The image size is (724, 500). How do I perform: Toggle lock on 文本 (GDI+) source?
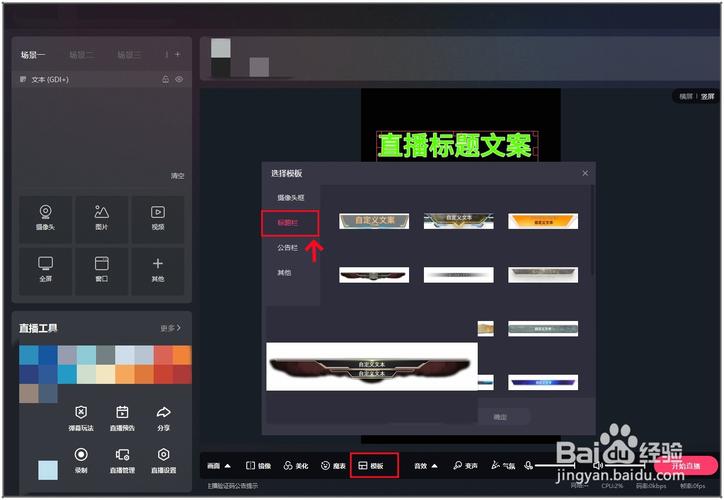165,79
